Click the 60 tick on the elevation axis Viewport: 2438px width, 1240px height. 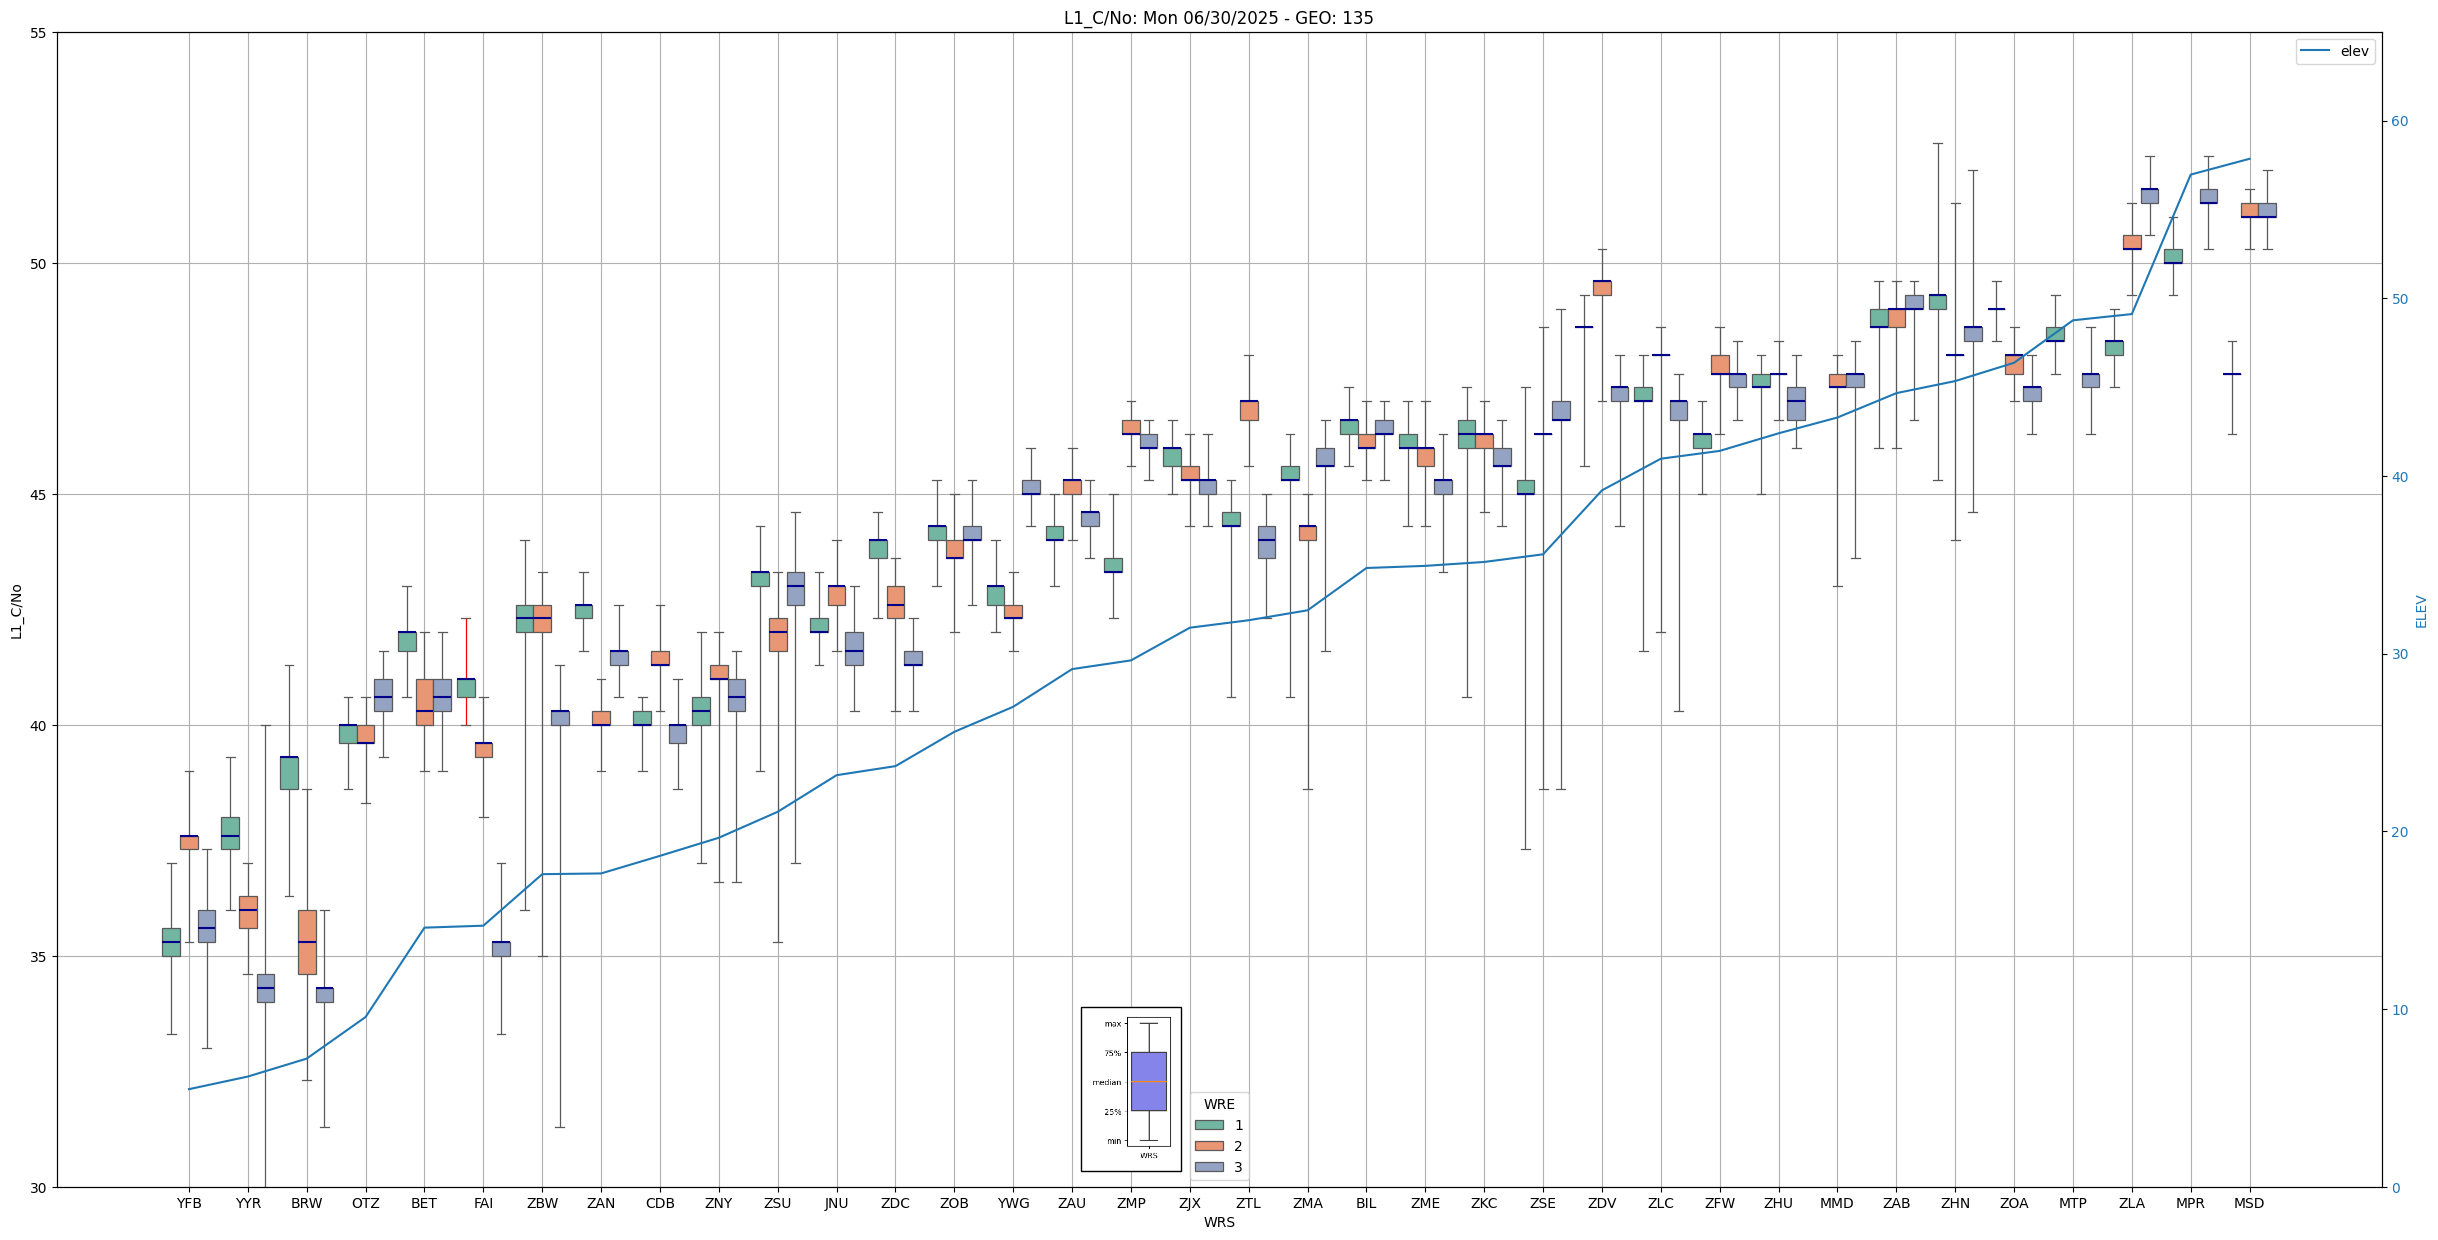pos(2399,122)
